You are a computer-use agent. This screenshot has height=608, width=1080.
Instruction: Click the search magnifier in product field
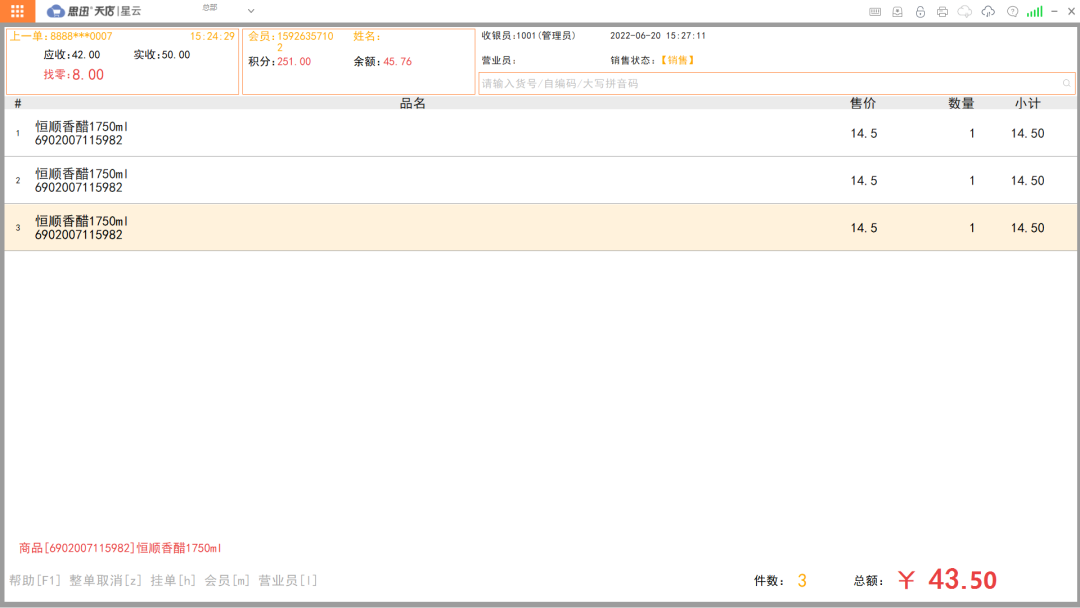pyautogui.click(x=1066, y=84)
